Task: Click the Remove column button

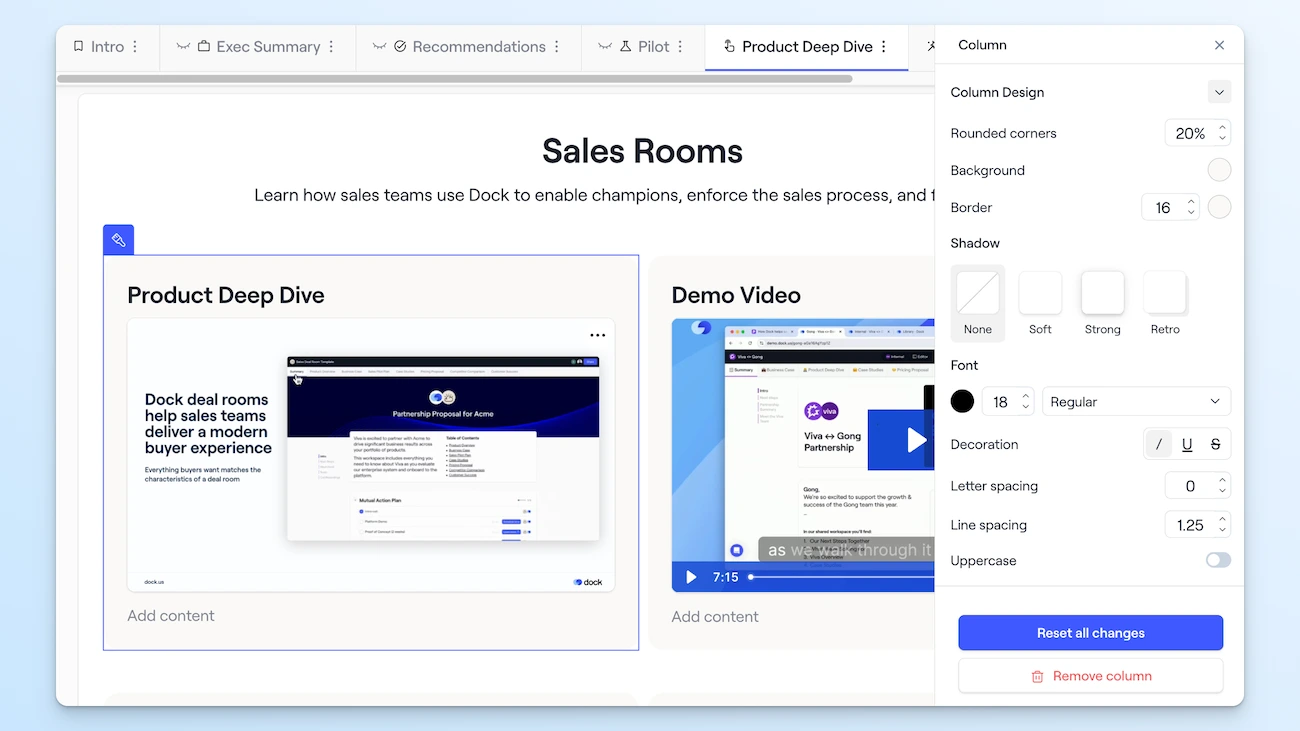Action: (1090, 676)
